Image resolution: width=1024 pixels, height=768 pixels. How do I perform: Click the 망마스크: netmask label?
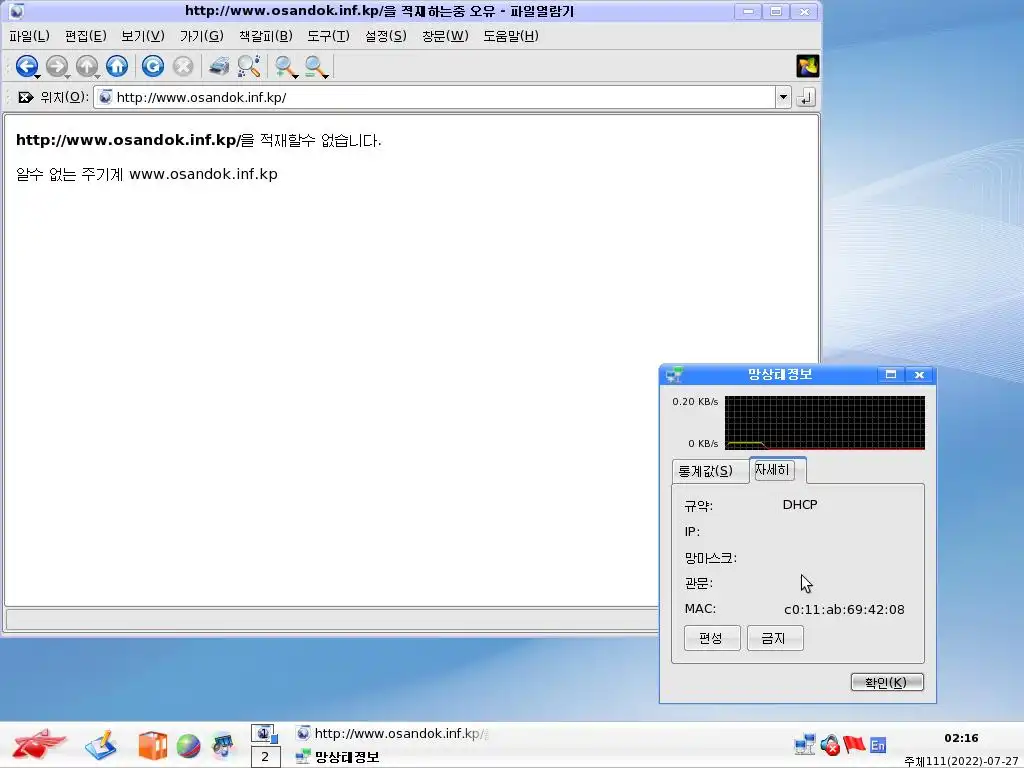(711, 558)
